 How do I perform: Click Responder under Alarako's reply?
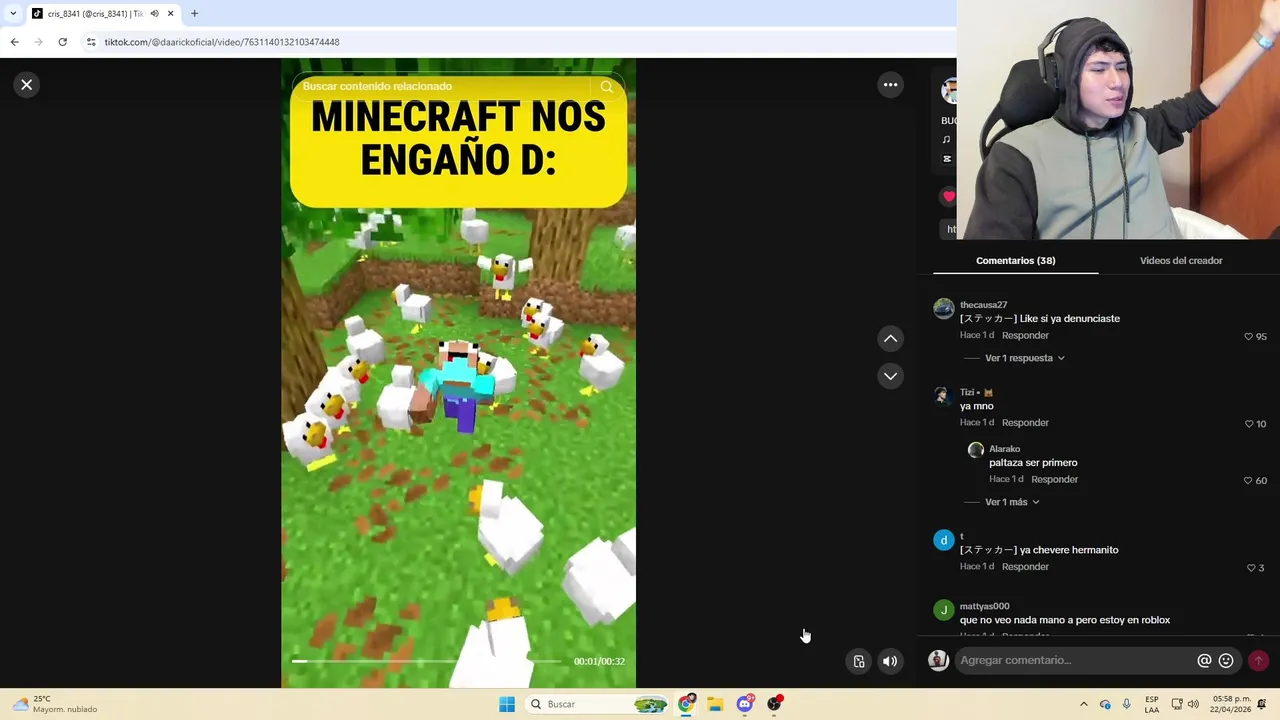click(1054, 480)
